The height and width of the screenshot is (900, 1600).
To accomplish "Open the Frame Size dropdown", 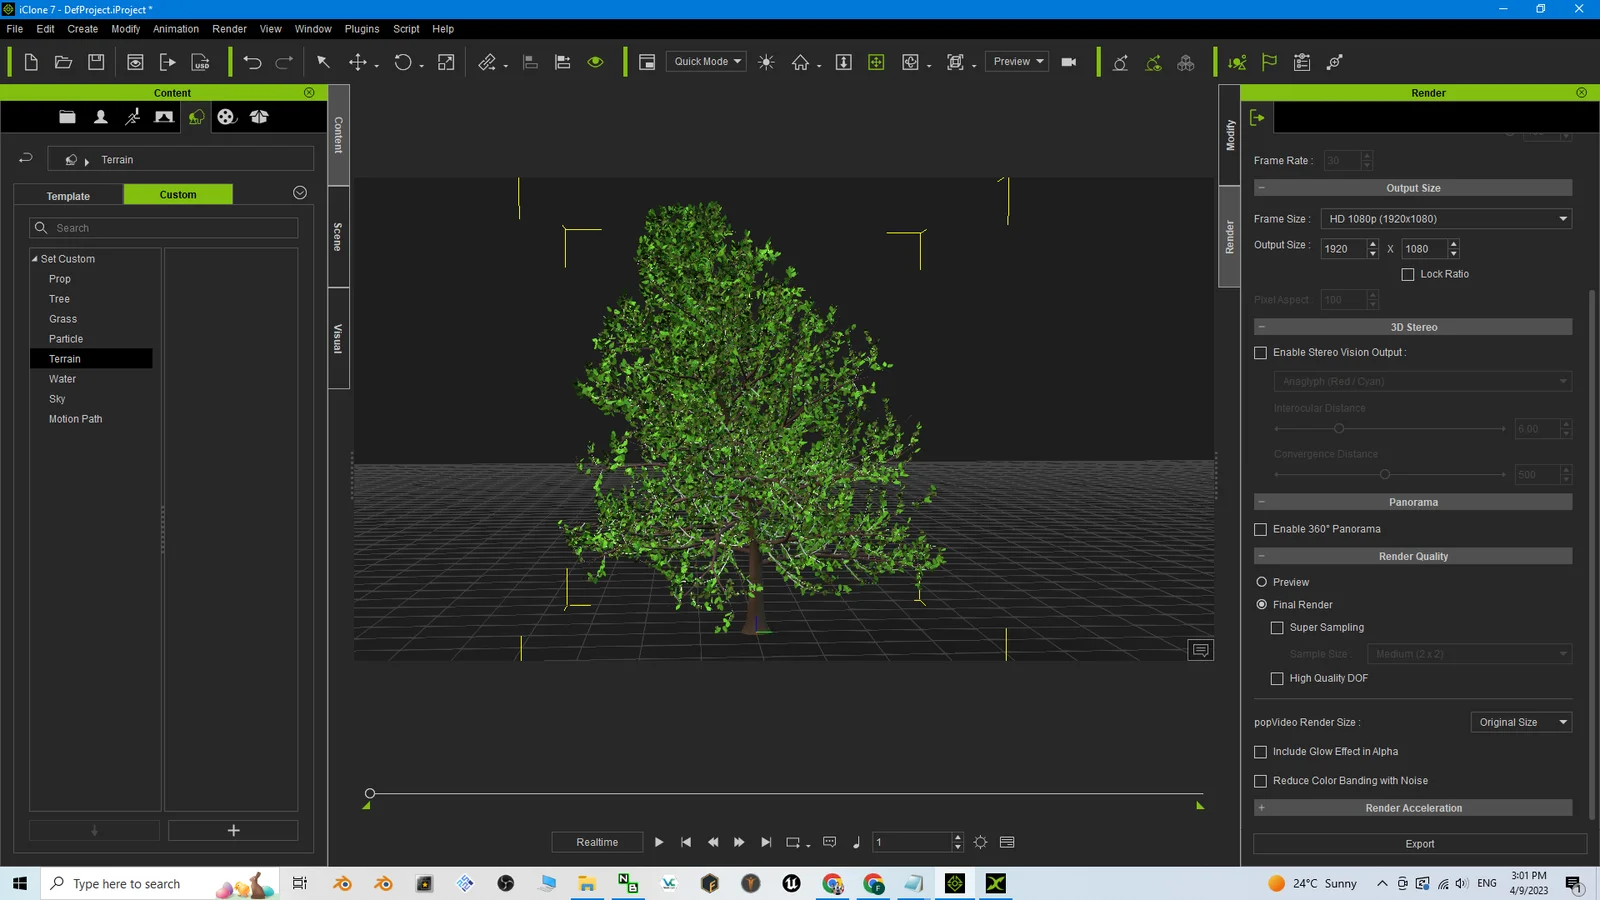I will click(x=1444, y=218).
